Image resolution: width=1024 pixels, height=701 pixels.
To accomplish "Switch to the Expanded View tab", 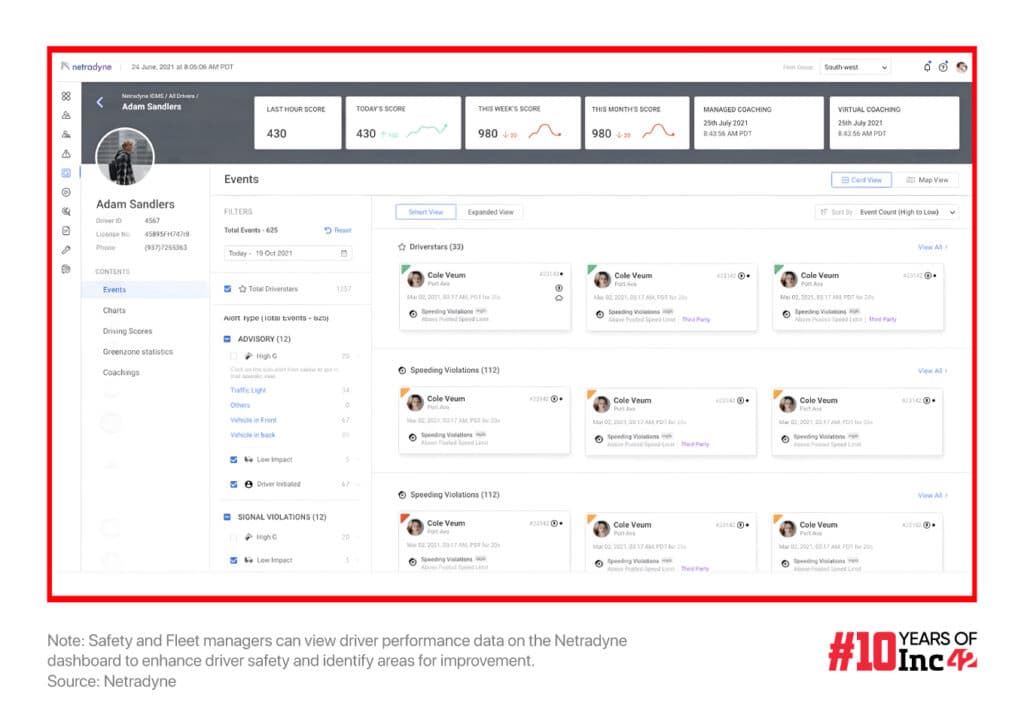I will [491, 212].
